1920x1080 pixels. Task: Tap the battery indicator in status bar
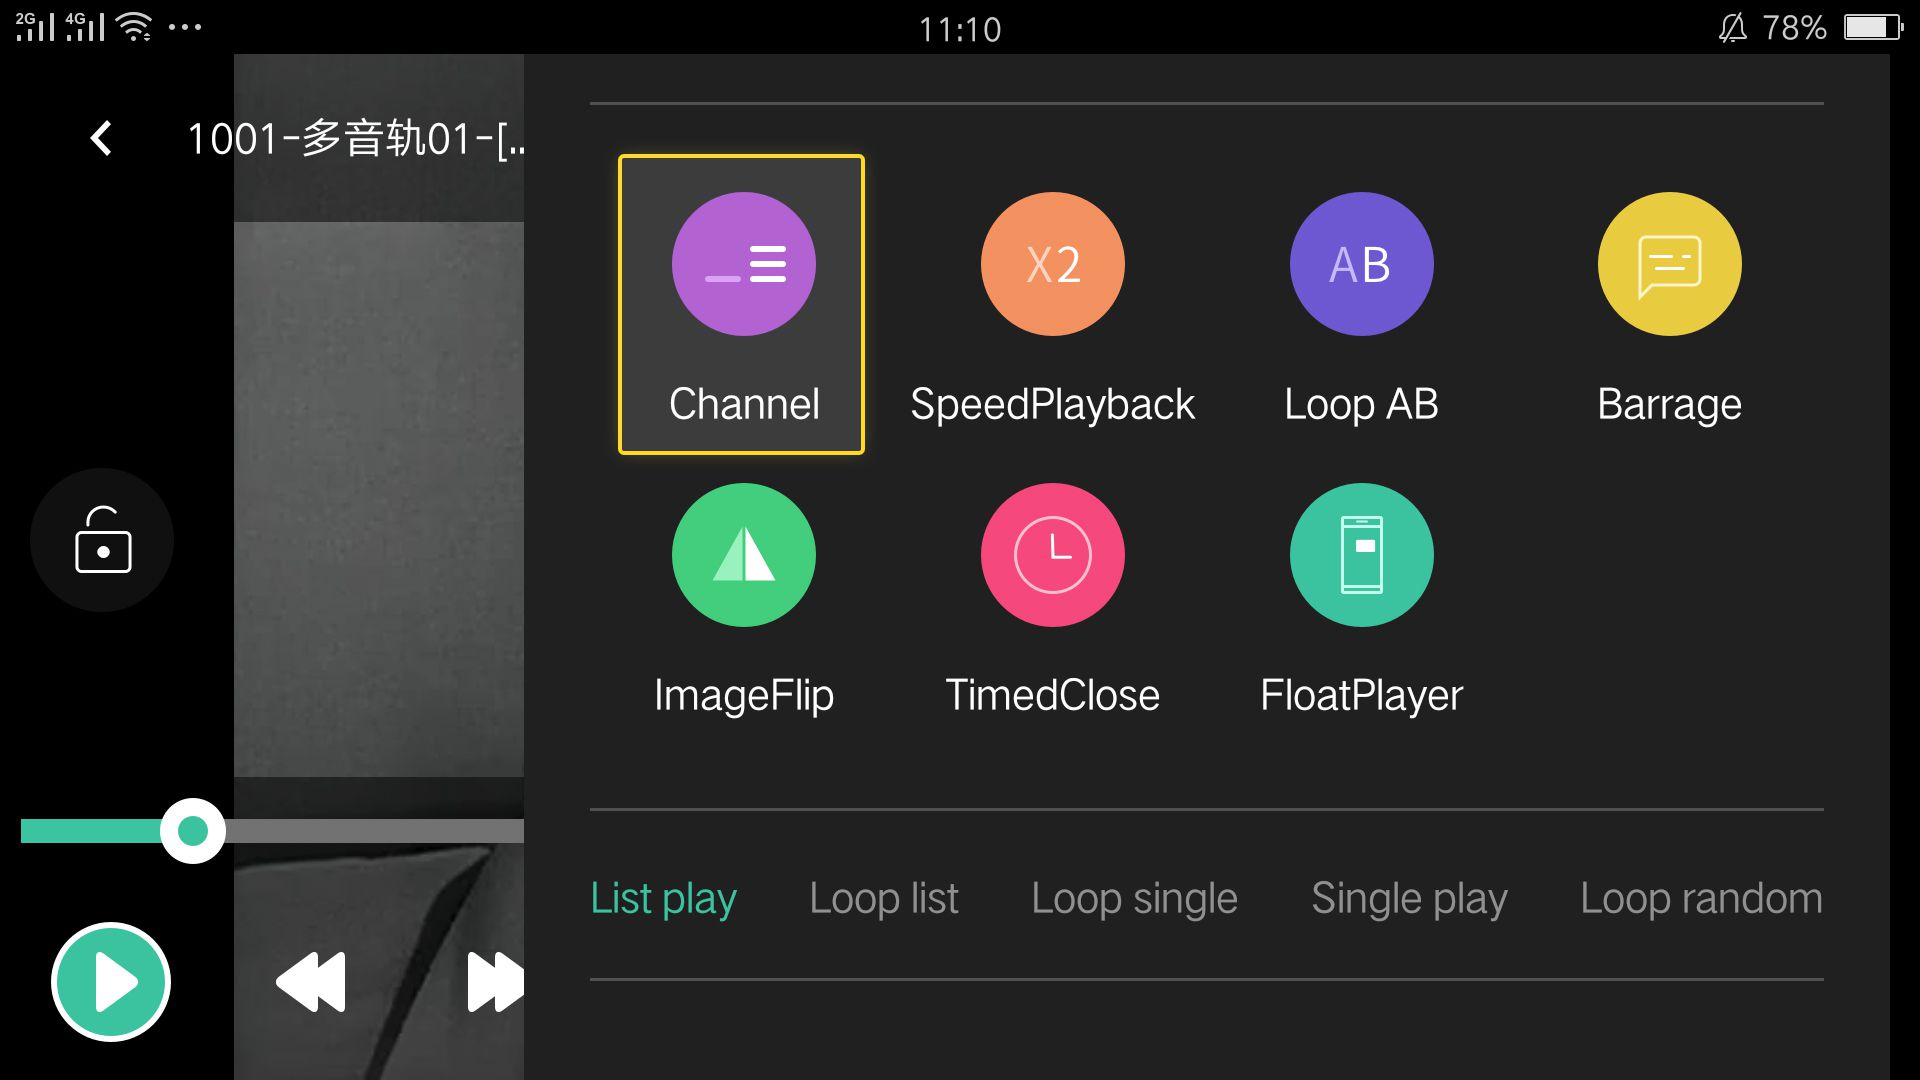click(x=1871, y=27)
